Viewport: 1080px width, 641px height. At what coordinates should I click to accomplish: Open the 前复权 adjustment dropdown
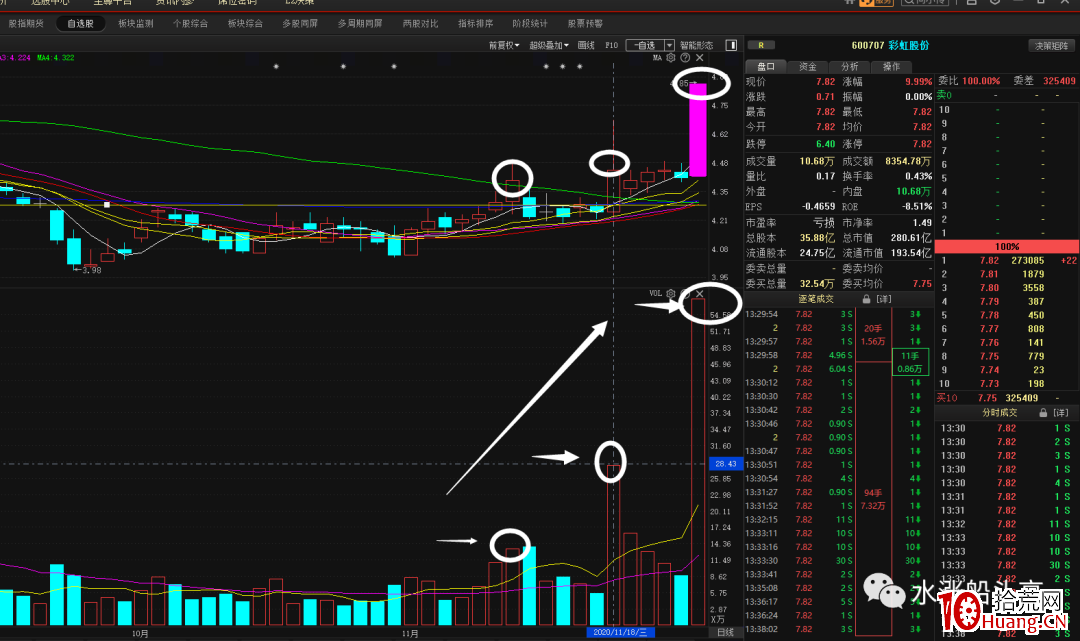pos(503,45)
